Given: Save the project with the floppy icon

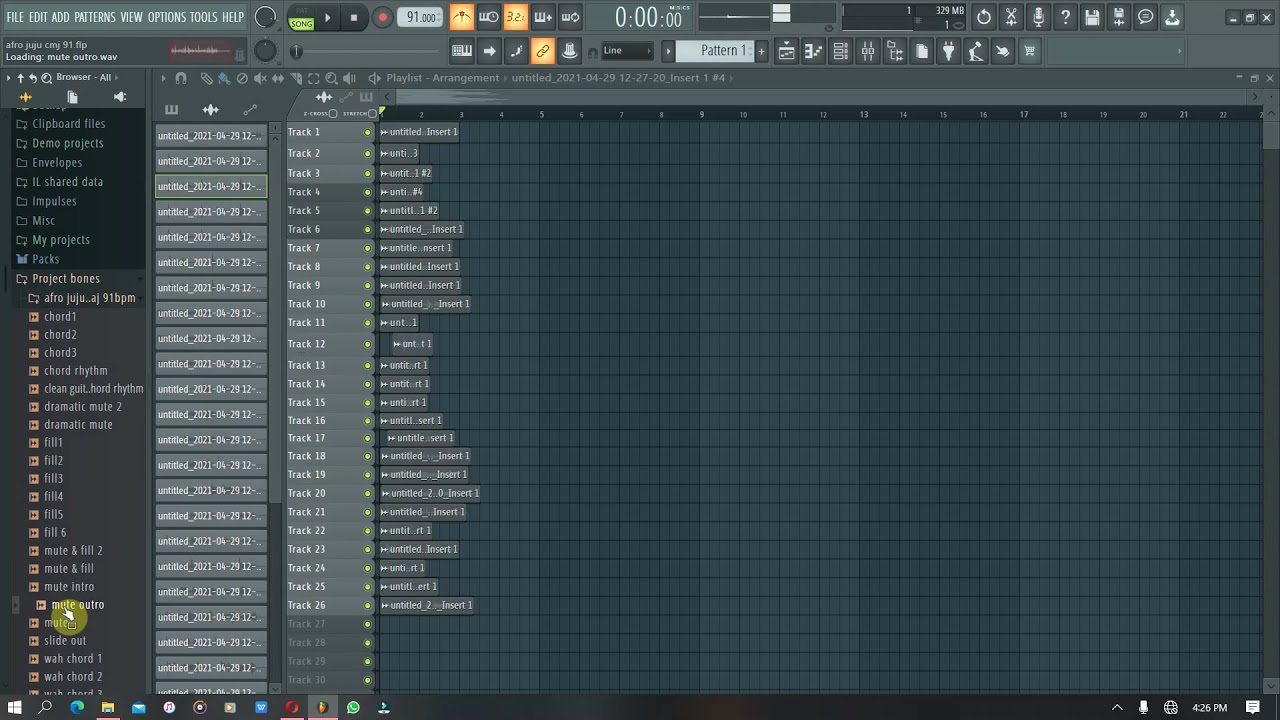Looking at the screenshot, I should coord(1092,17).
